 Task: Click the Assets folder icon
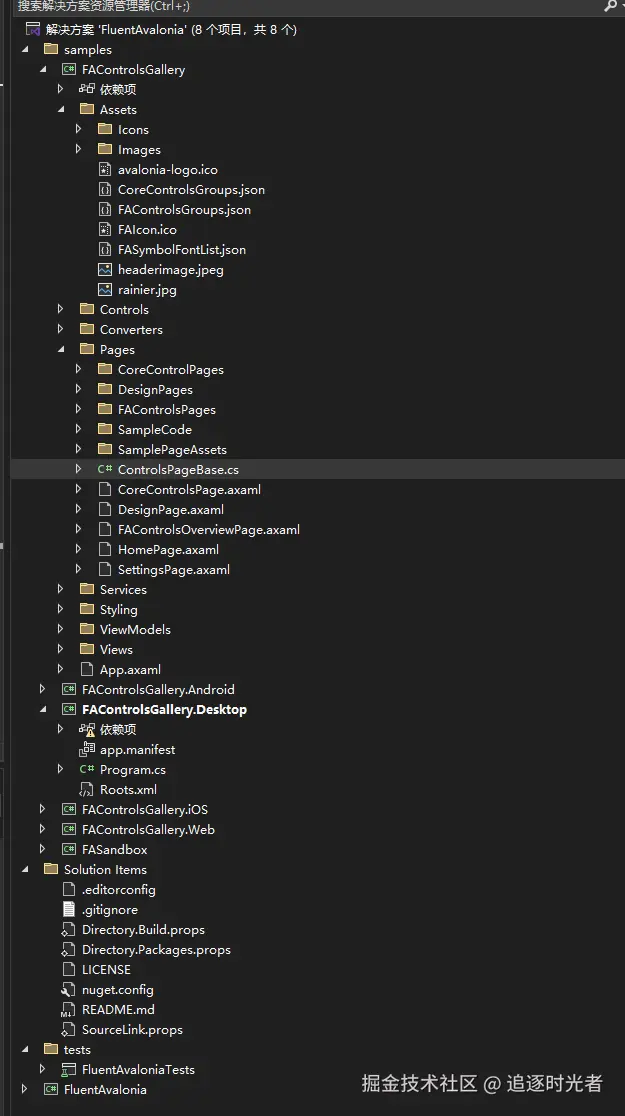pyautogui.click(x=87, y=110)
